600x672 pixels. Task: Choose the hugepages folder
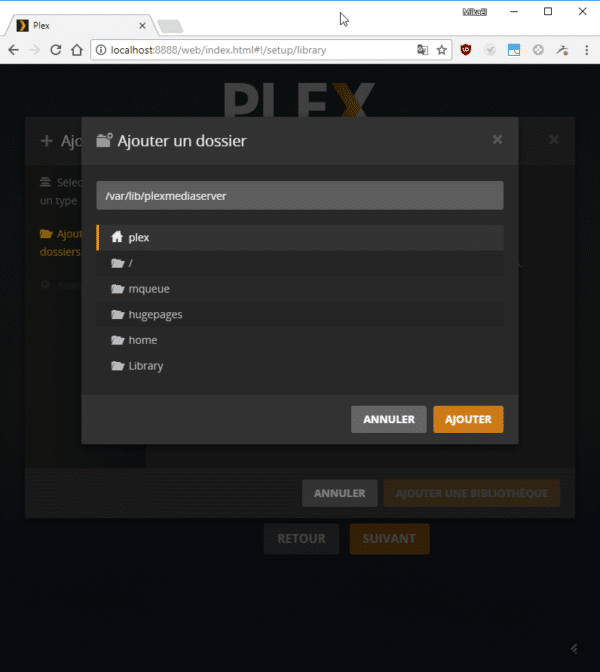point(300,315)
